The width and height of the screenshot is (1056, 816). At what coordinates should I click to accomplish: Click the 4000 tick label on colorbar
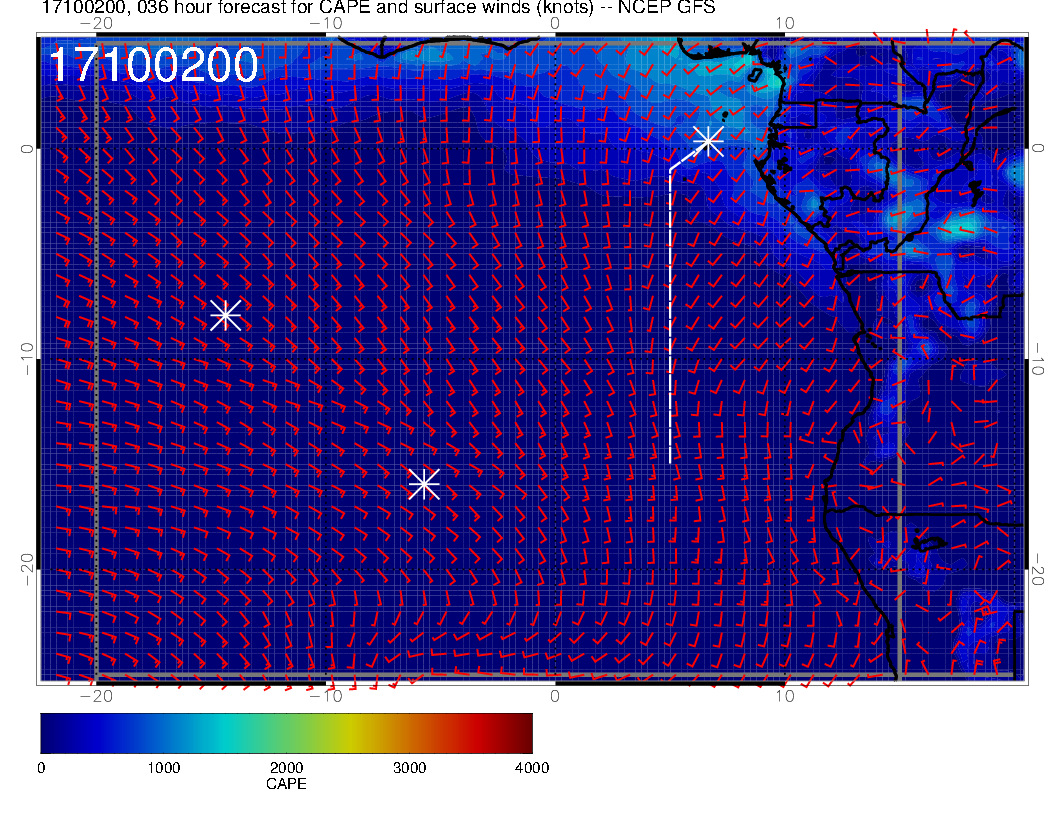pos(531,768)
